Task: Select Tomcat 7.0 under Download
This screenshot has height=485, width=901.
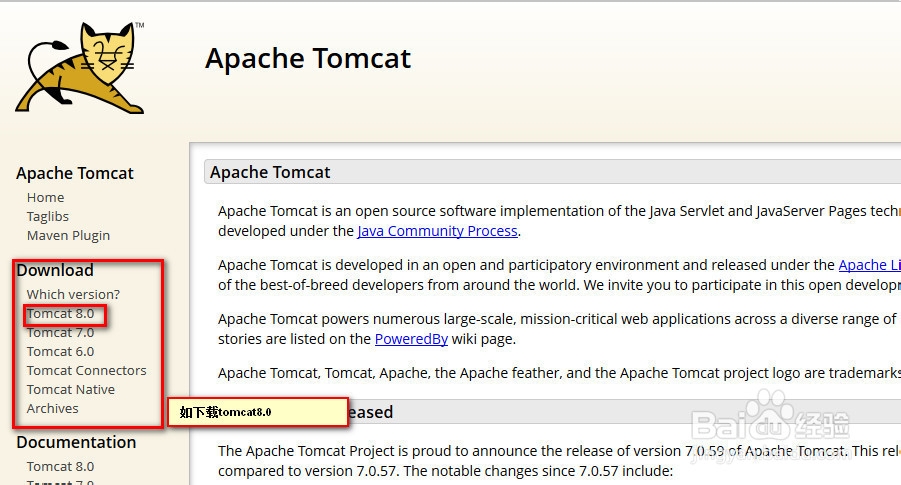Action: (60, 332)
